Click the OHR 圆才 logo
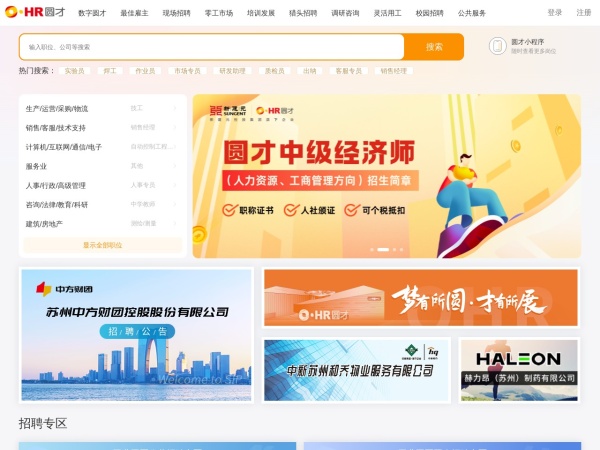Image resolution: width=600 pixels, height=450 pixels. [x=35, y=12]
